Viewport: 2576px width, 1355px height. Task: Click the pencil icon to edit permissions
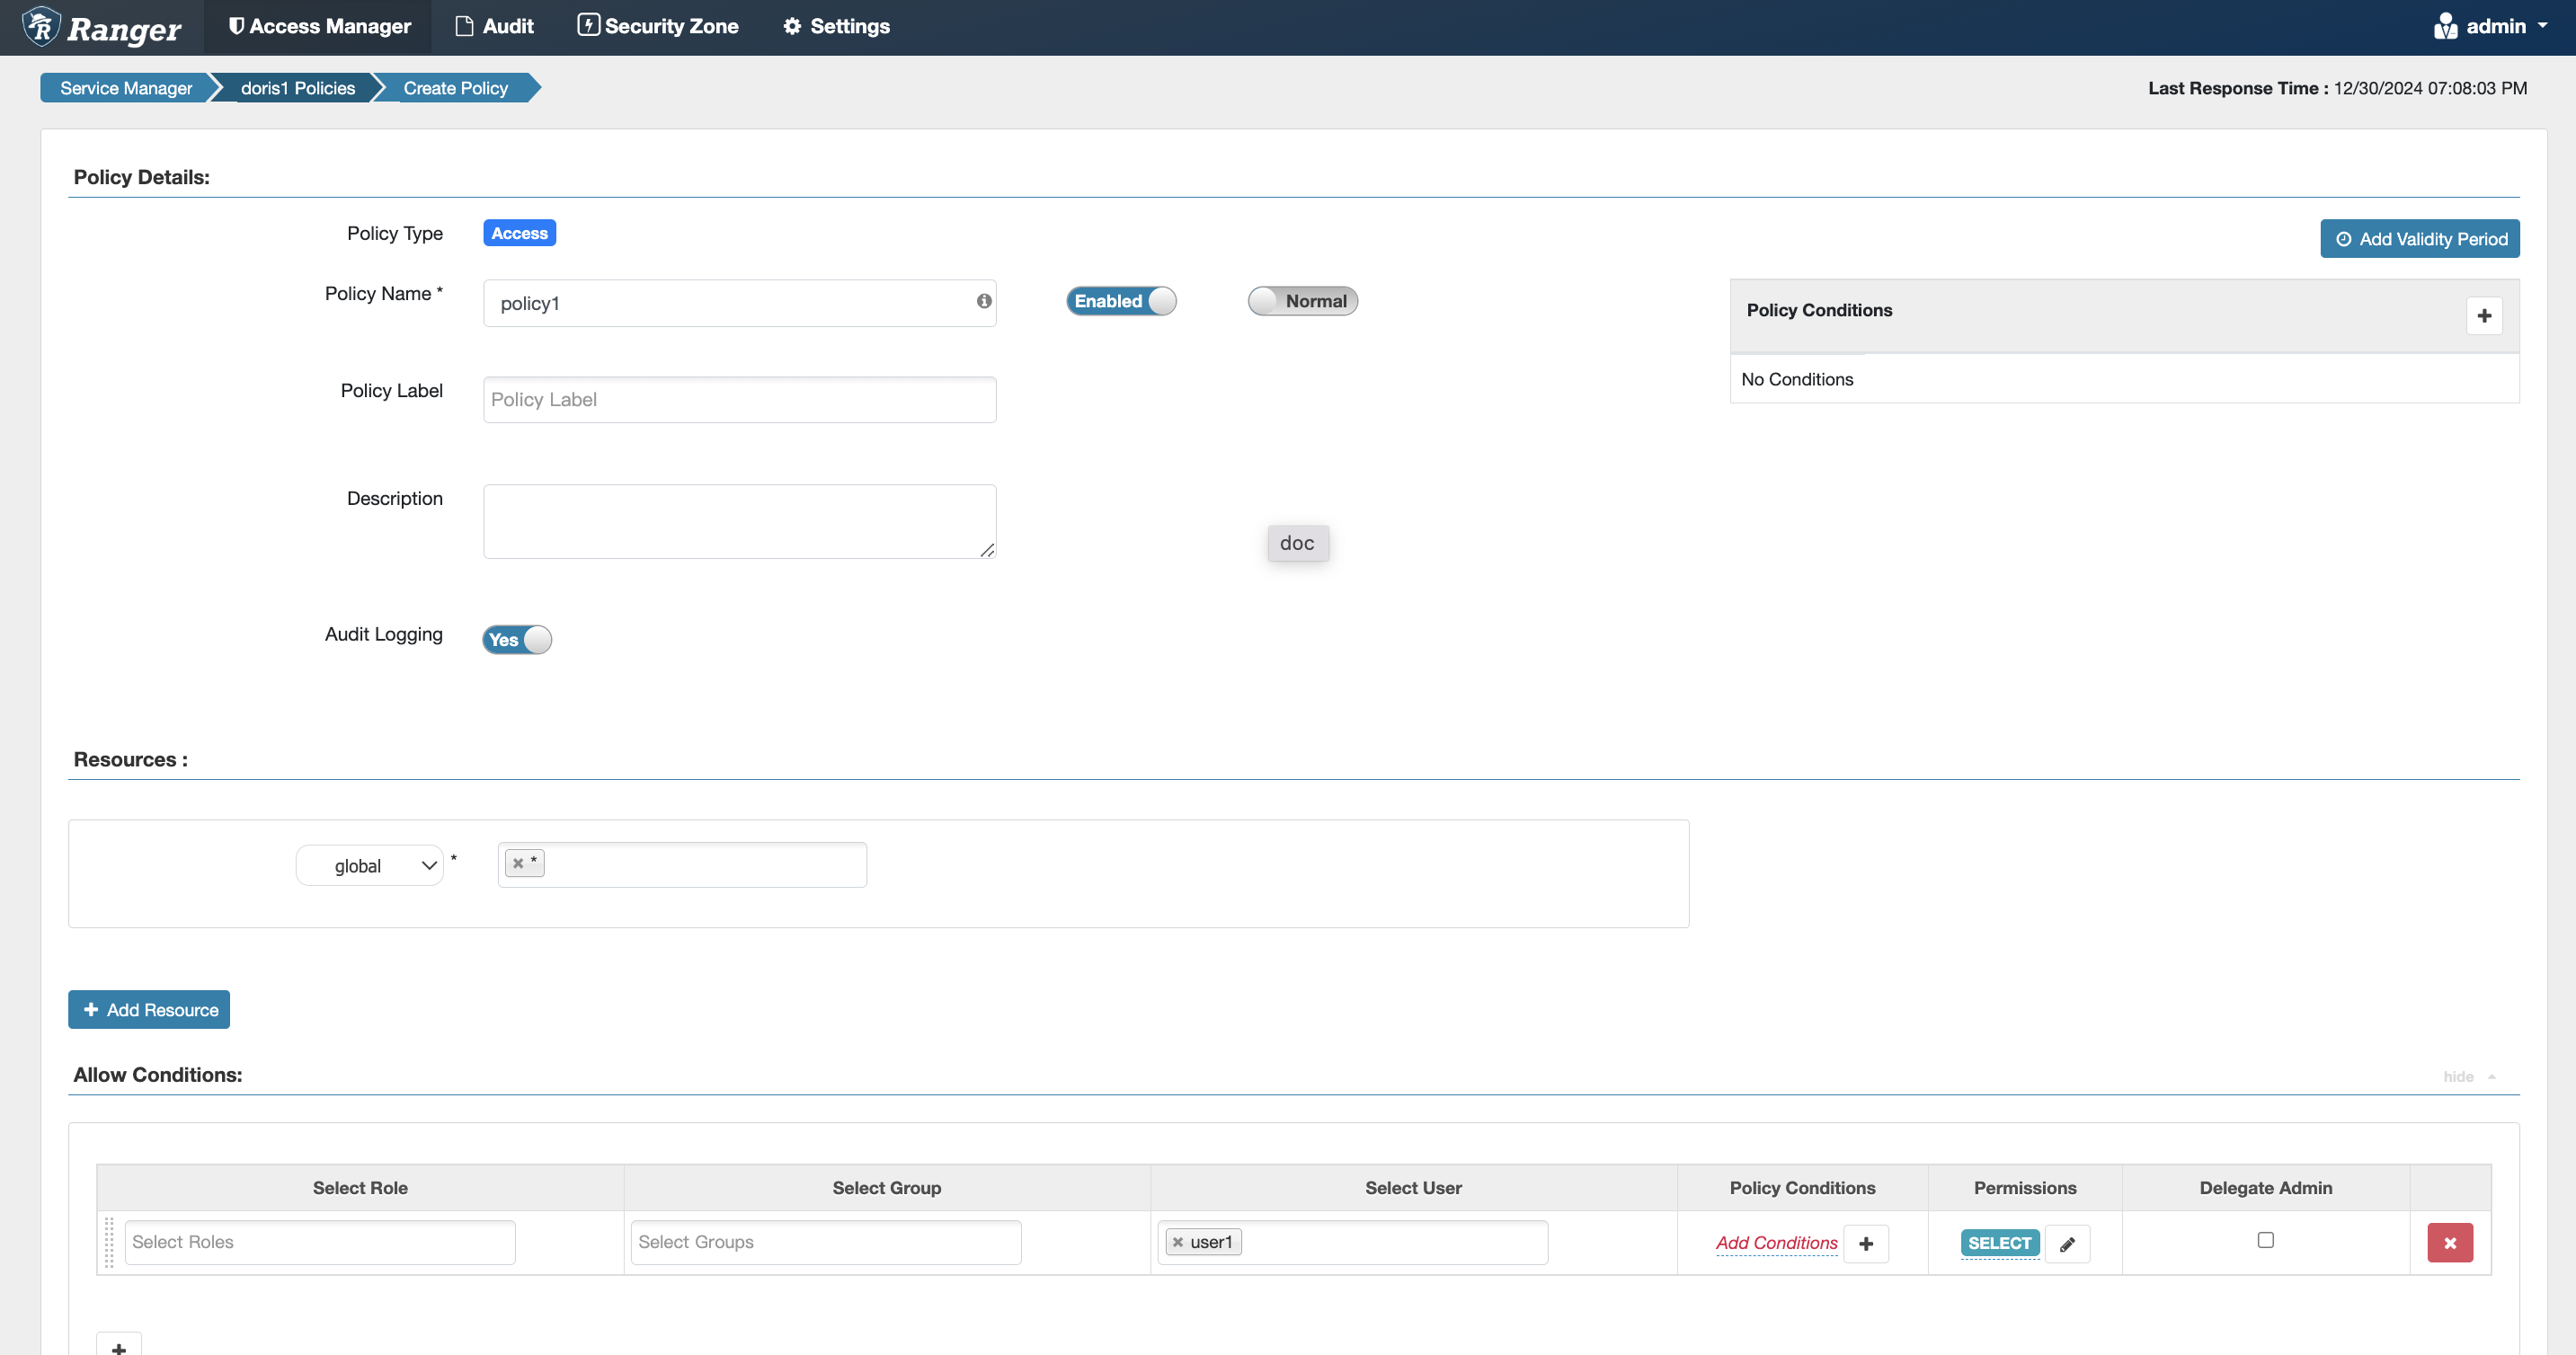coord(2067,1244)
